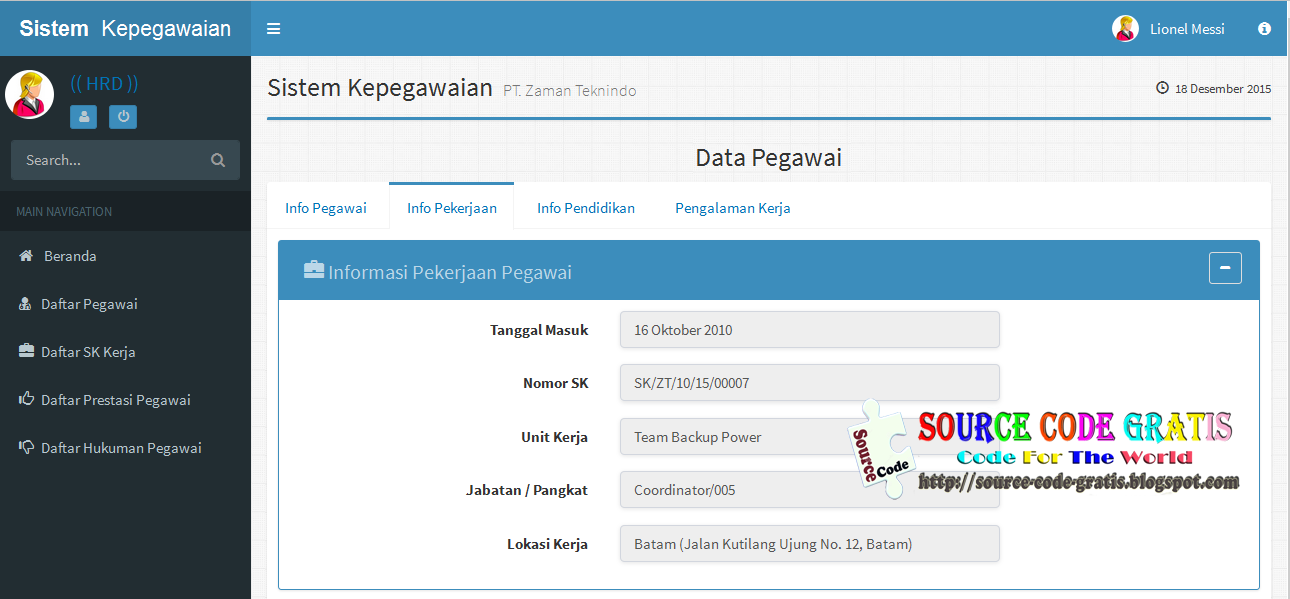This screenshot has width=1290, height=599.
Task: Click inside the Search input field
Action: [x=110, y=160]
